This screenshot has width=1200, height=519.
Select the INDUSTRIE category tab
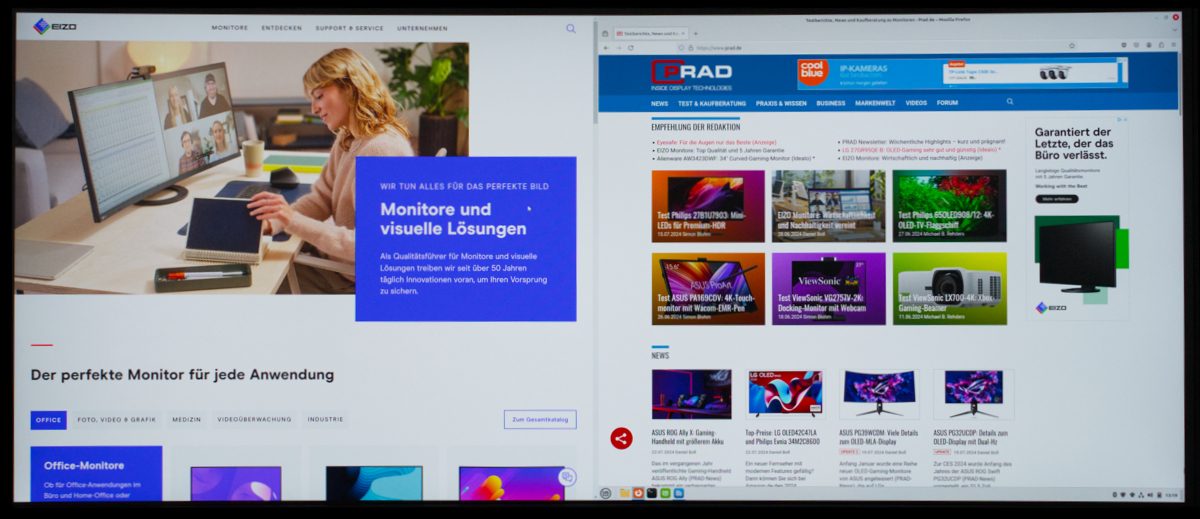pos(326,420)
